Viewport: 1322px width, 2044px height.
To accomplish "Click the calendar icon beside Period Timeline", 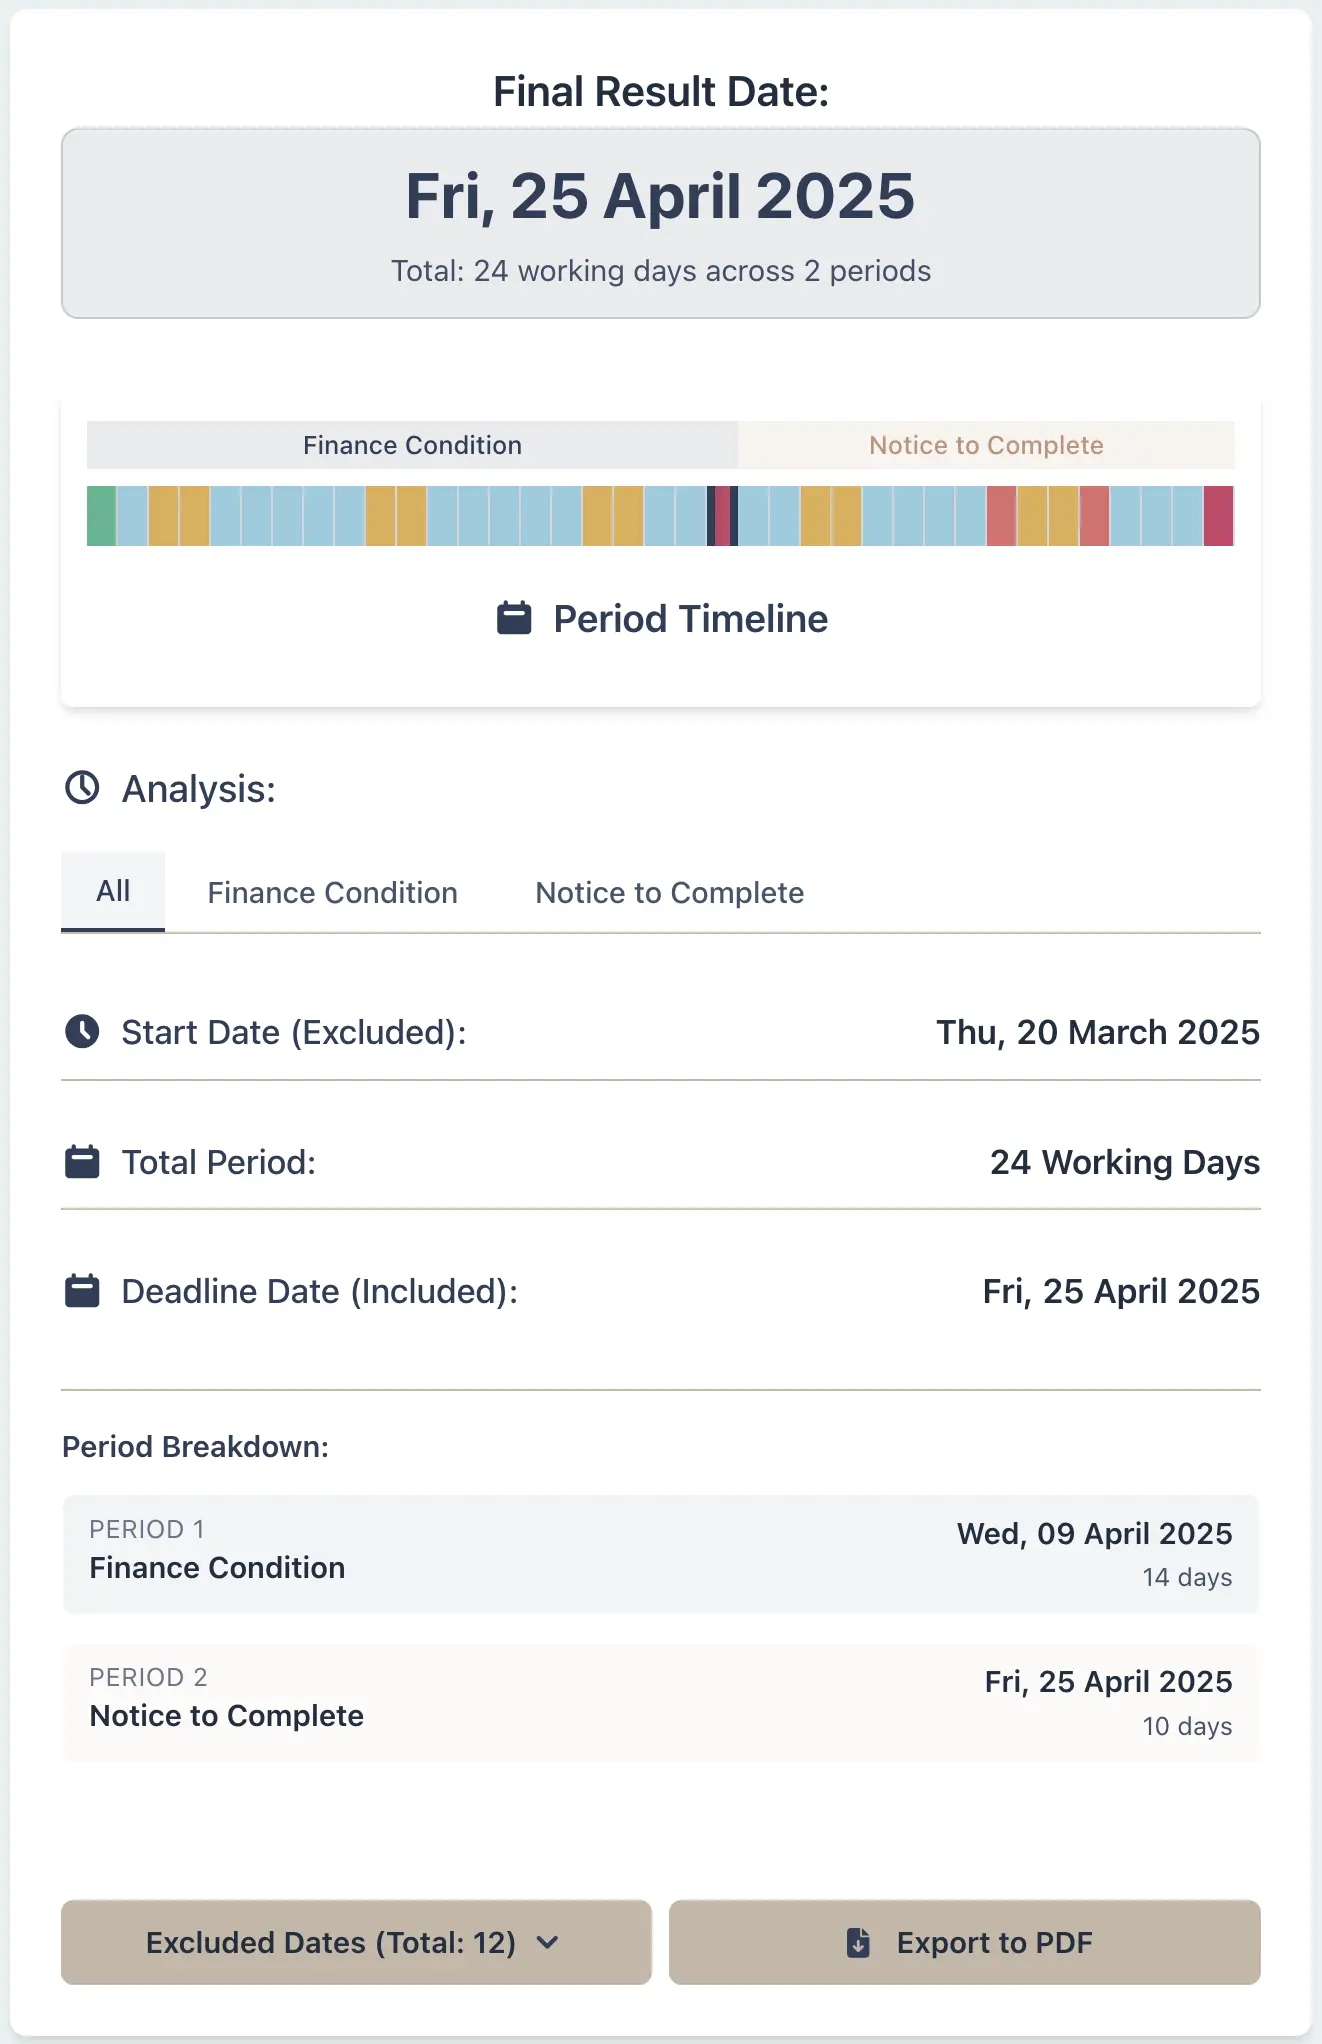I will click(513, 618).
